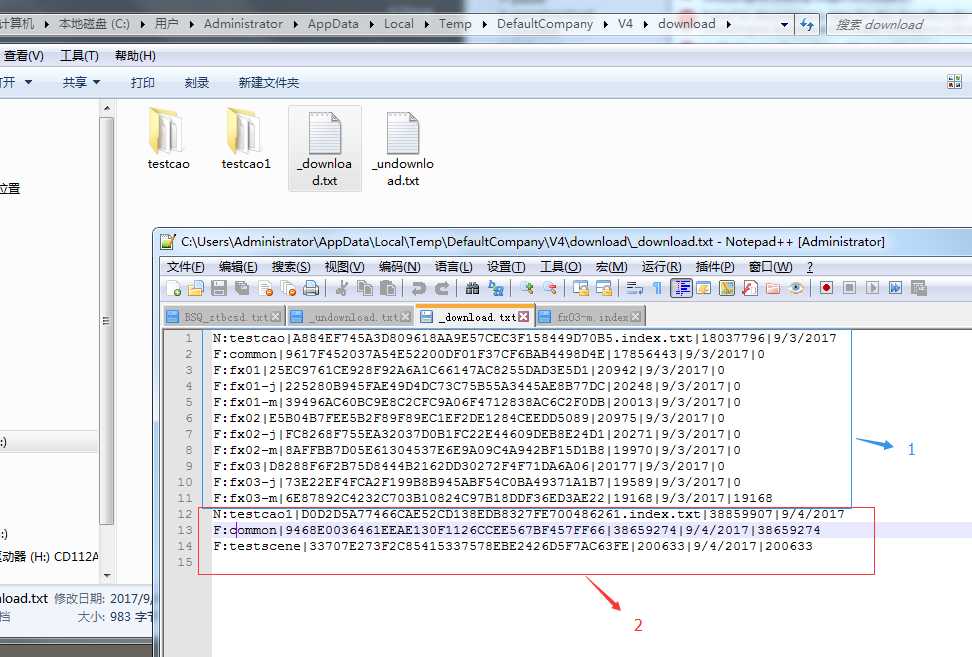The height and width of the screenshot is (657, 972).
Task: Click the Save icon in Notepad++ toolbar
Action: click(x=219, y=288)
